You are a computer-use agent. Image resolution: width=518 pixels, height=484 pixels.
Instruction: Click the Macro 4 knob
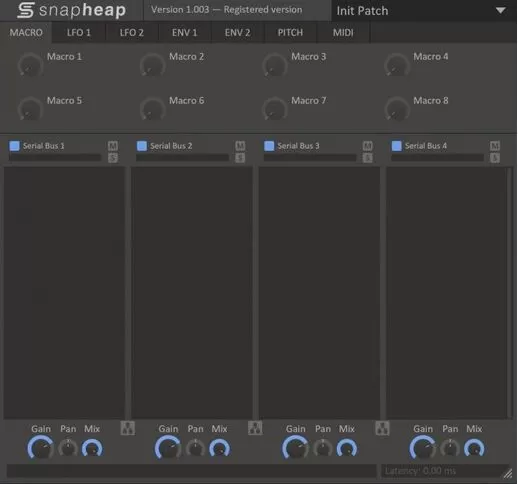(x=397, y=65)
